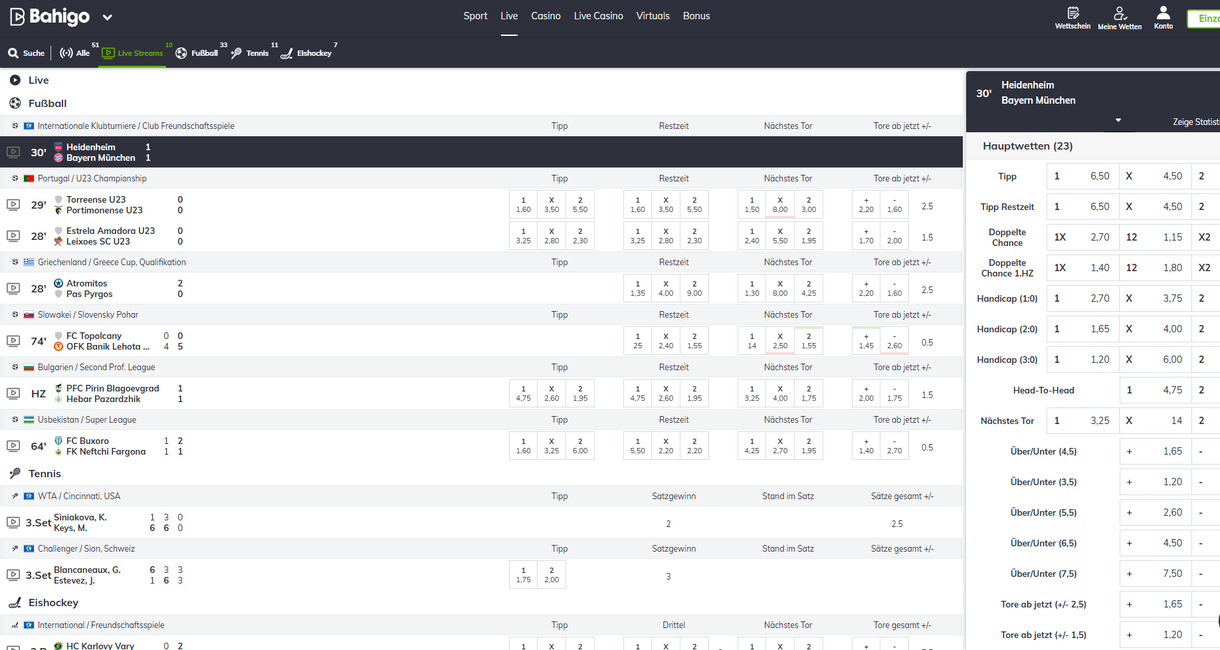Open WTA / Cincinnati, USA tournament
This screenshot has width=1220, height=650.
(79, 496)
